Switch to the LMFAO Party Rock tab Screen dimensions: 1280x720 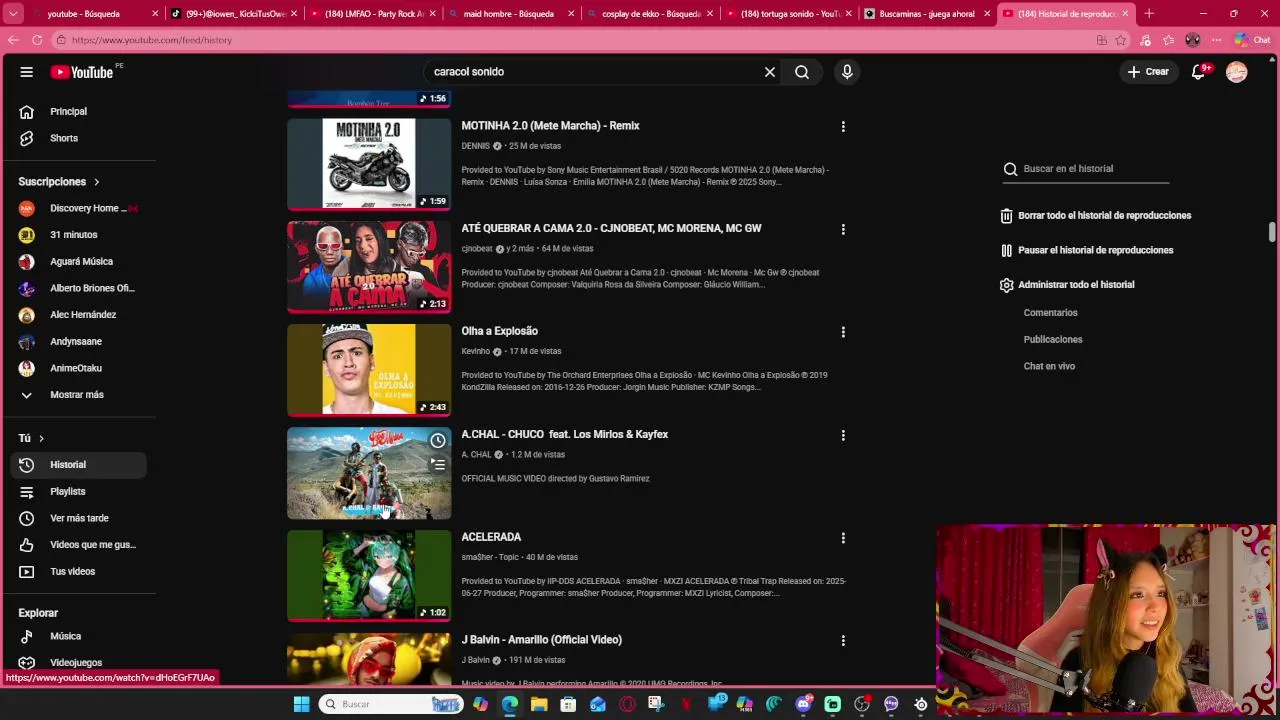[371, 14]
